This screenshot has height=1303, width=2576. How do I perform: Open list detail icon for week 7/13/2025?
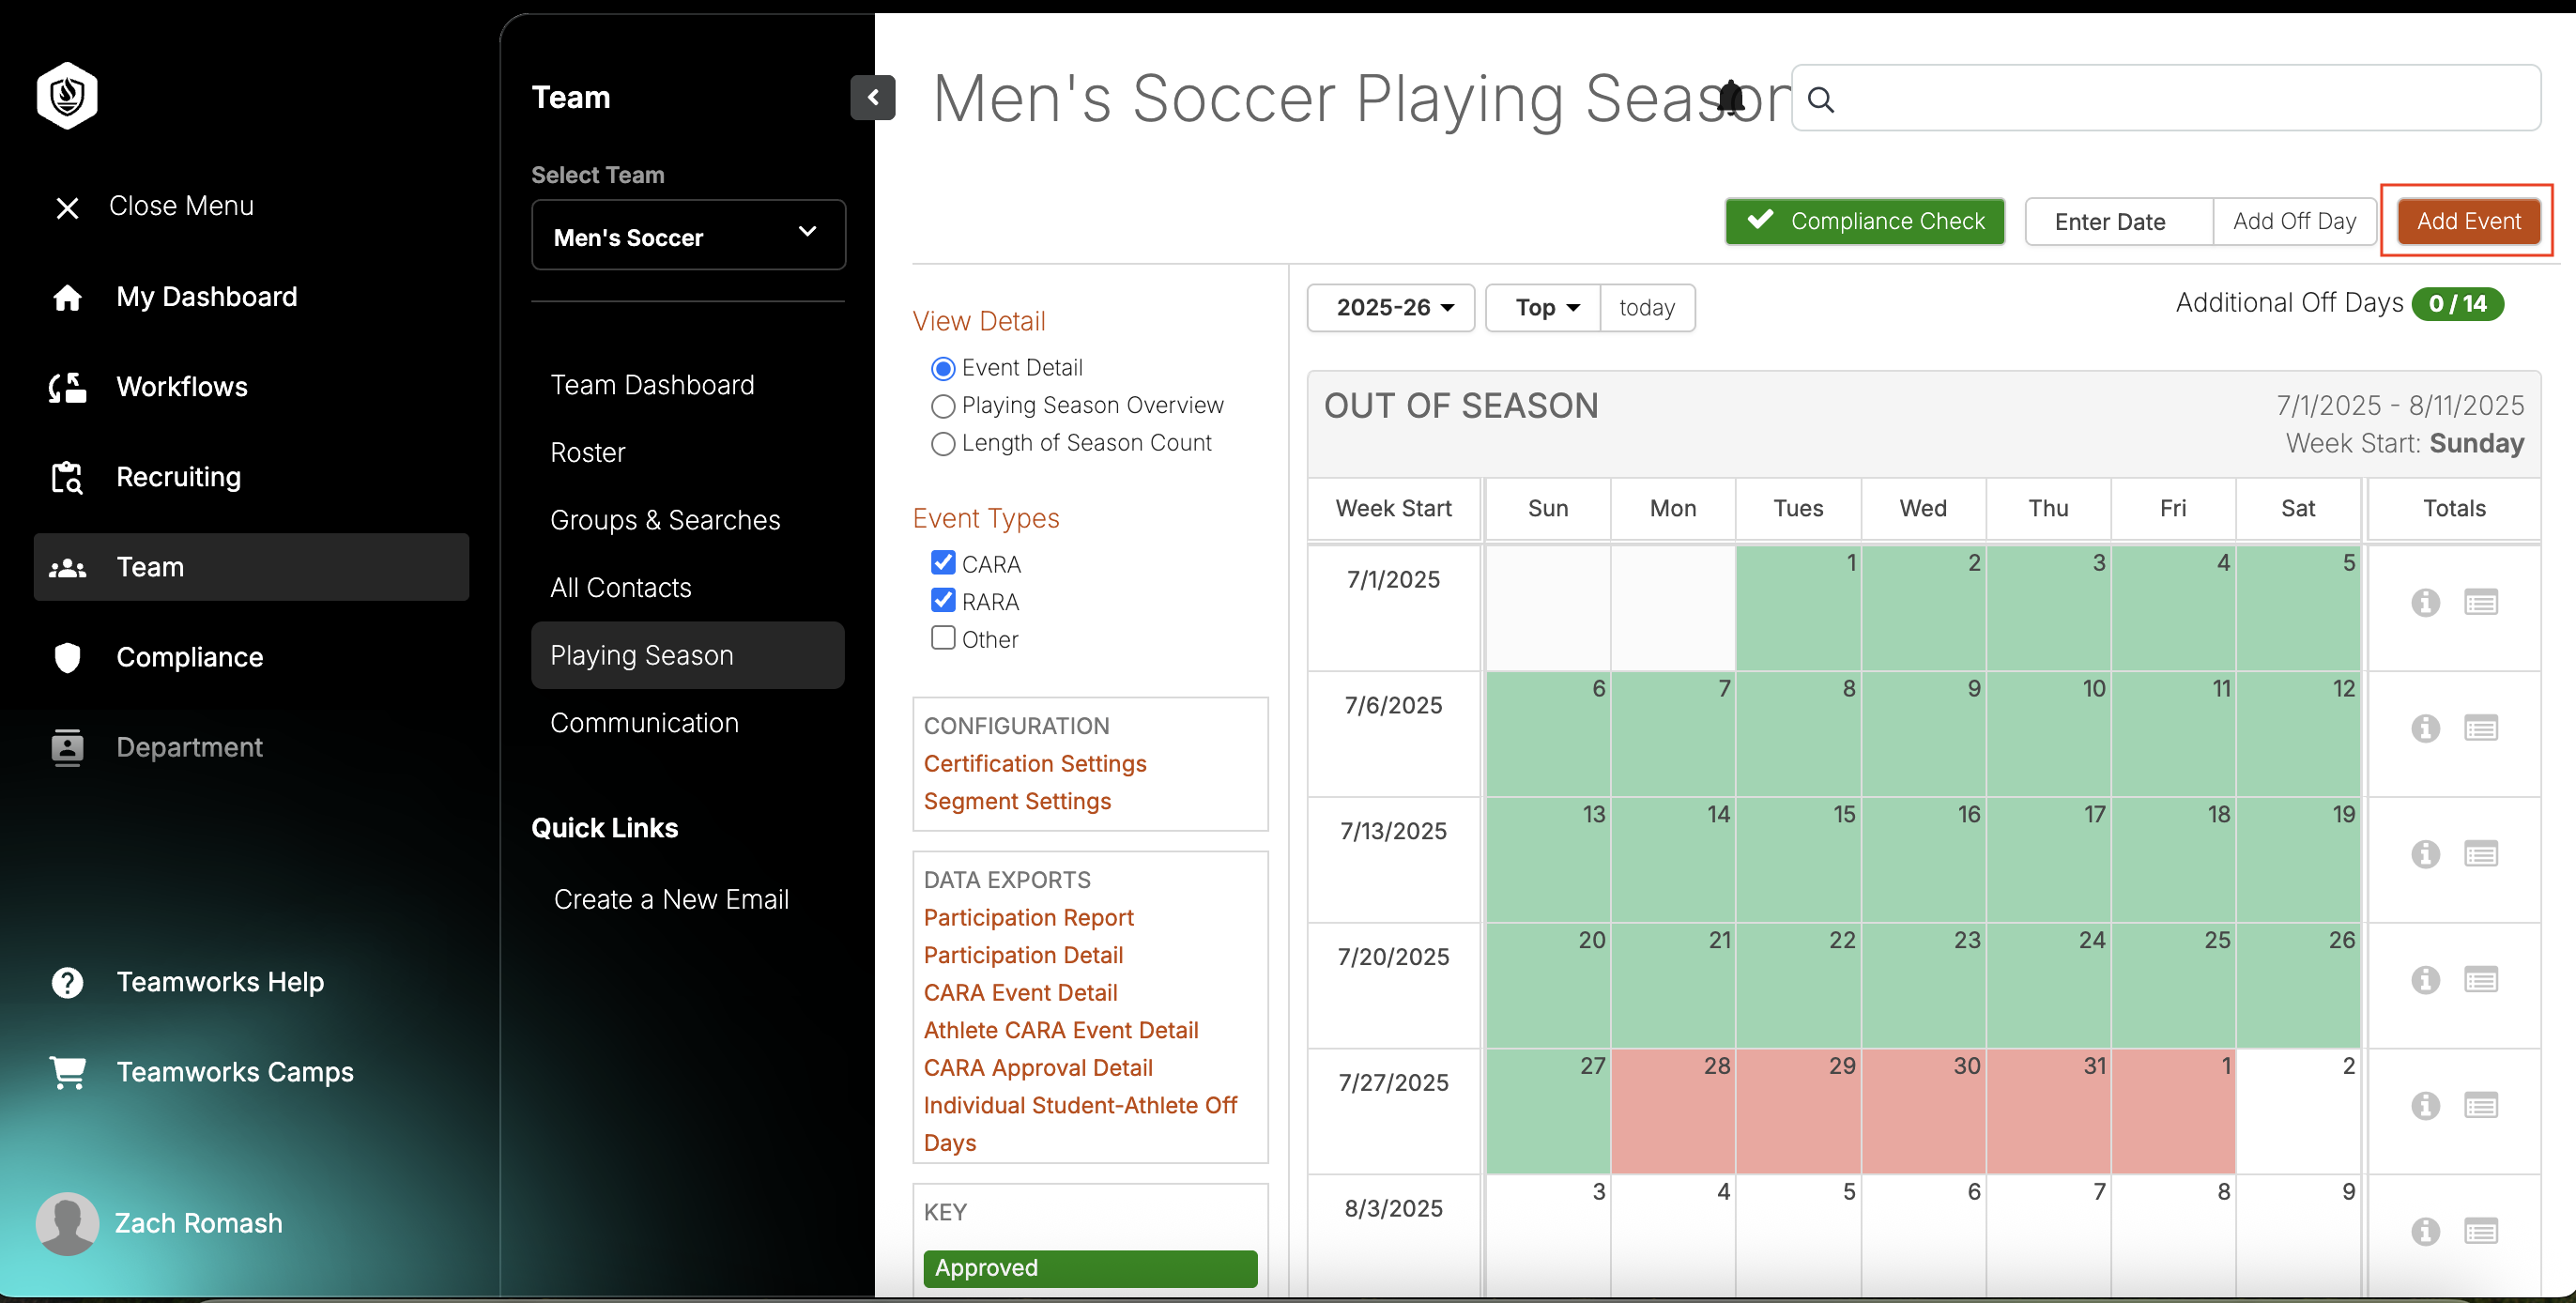[x=2481, y=854]
